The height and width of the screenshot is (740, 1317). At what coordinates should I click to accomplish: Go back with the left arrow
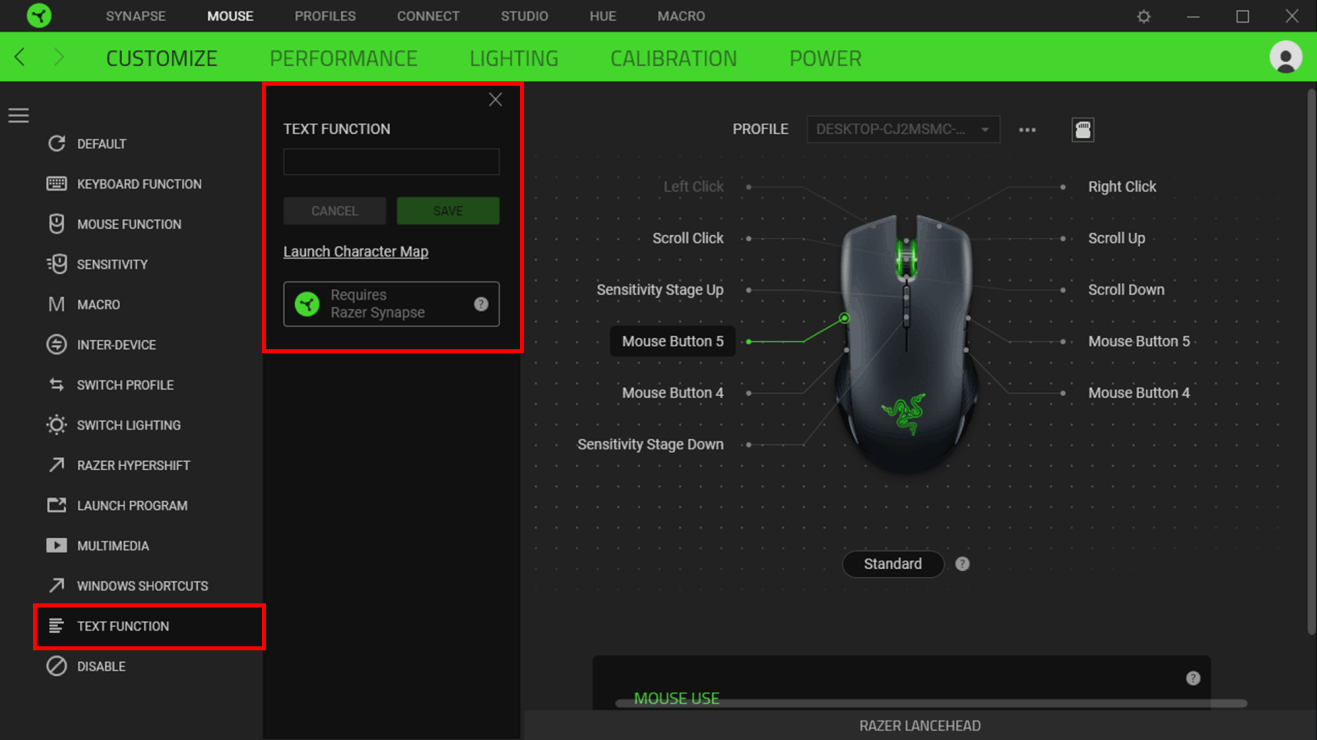click(x=20, y=57)
